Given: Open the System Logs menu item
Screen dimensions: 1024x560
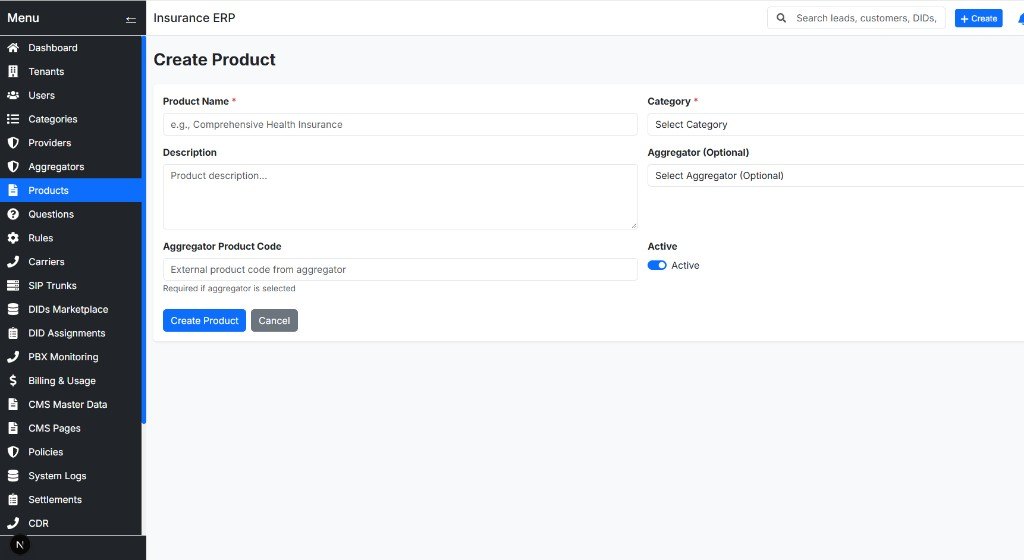Looking at the screenshot, I should pyautogui.click(x=71, y=476).
